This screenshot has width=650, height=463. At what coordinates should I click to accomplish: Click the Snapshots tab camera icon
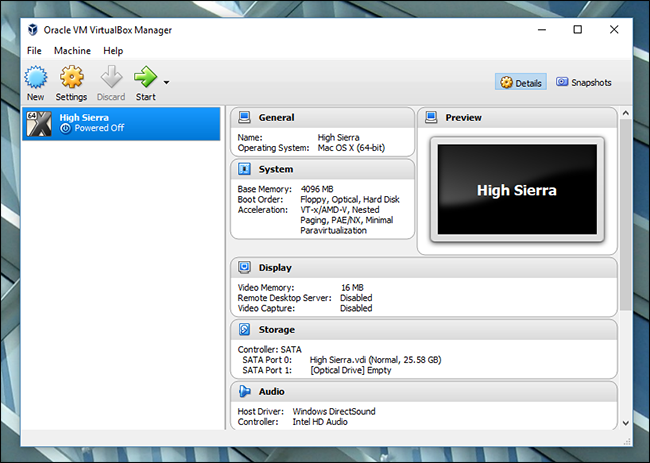562,82
